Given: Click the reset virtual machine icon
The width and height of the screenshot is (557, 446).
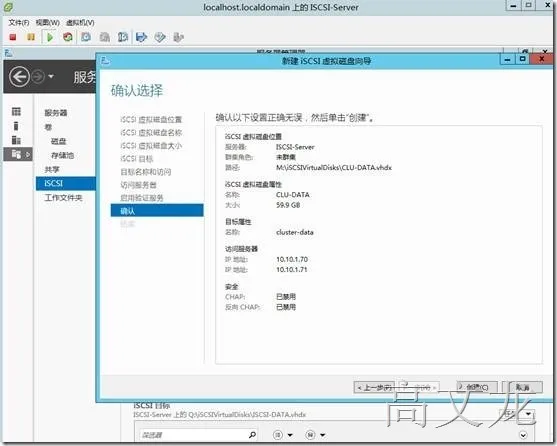Looking at the screenshot, I should 68,37.
